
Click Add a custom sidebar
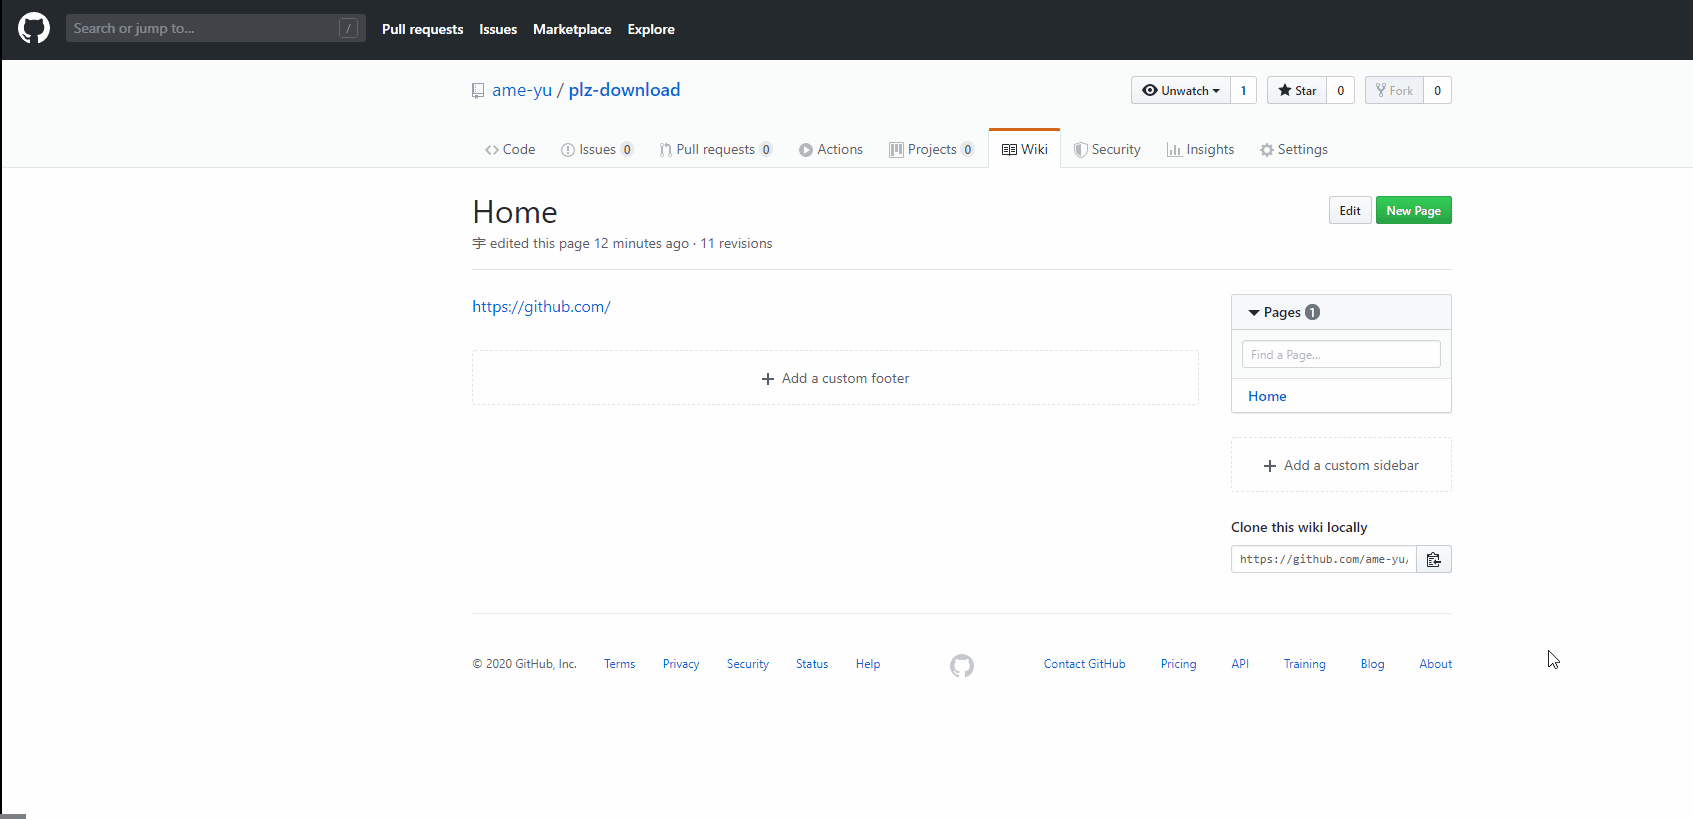tap(1341, 465)
